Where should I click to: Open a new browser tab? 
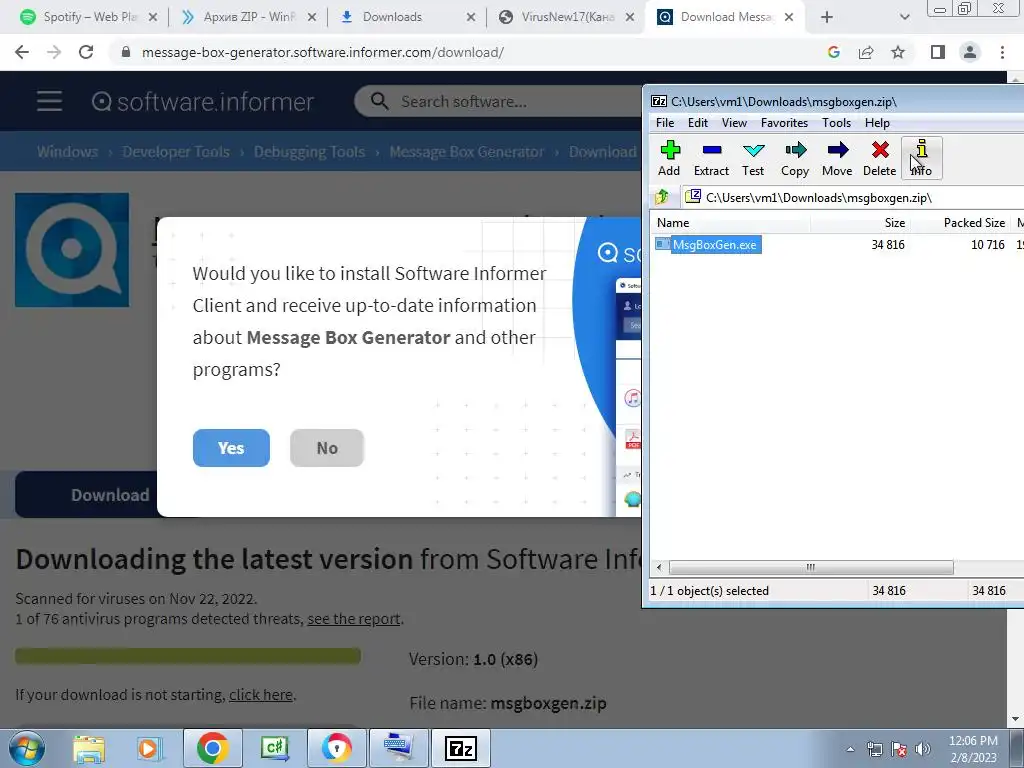pos(827,17)
